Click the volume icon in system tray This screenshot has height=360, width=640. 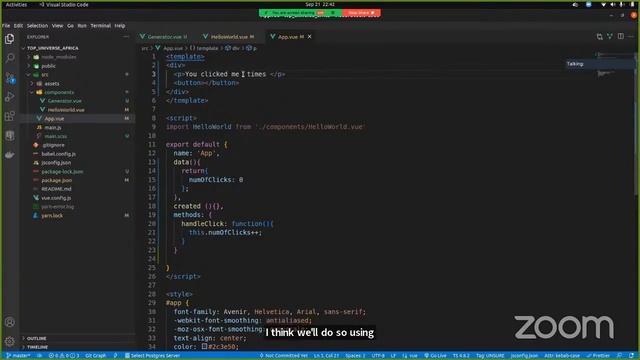pos(612,4)
